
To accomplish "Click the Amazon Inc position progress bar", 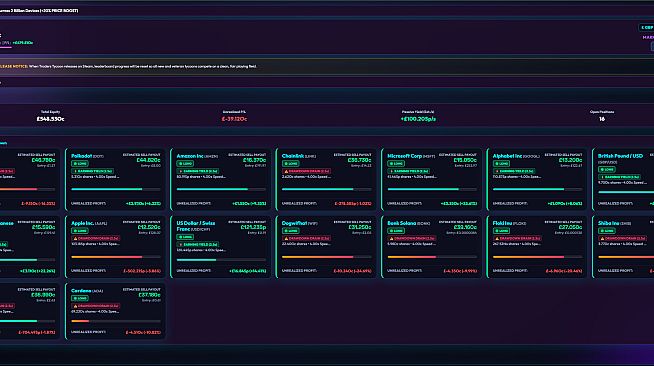I will click(x=221, y=189).
